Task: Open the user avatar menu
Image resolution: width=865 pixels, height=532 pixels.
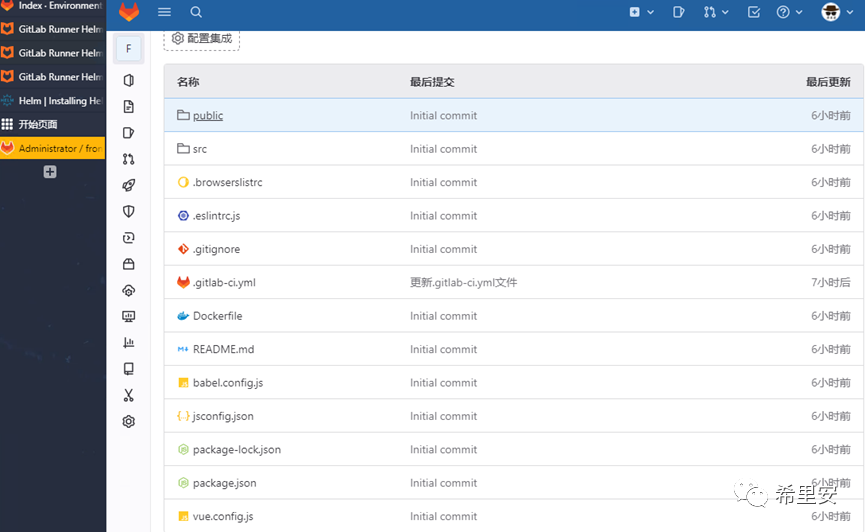Action: tap(837, 12)
